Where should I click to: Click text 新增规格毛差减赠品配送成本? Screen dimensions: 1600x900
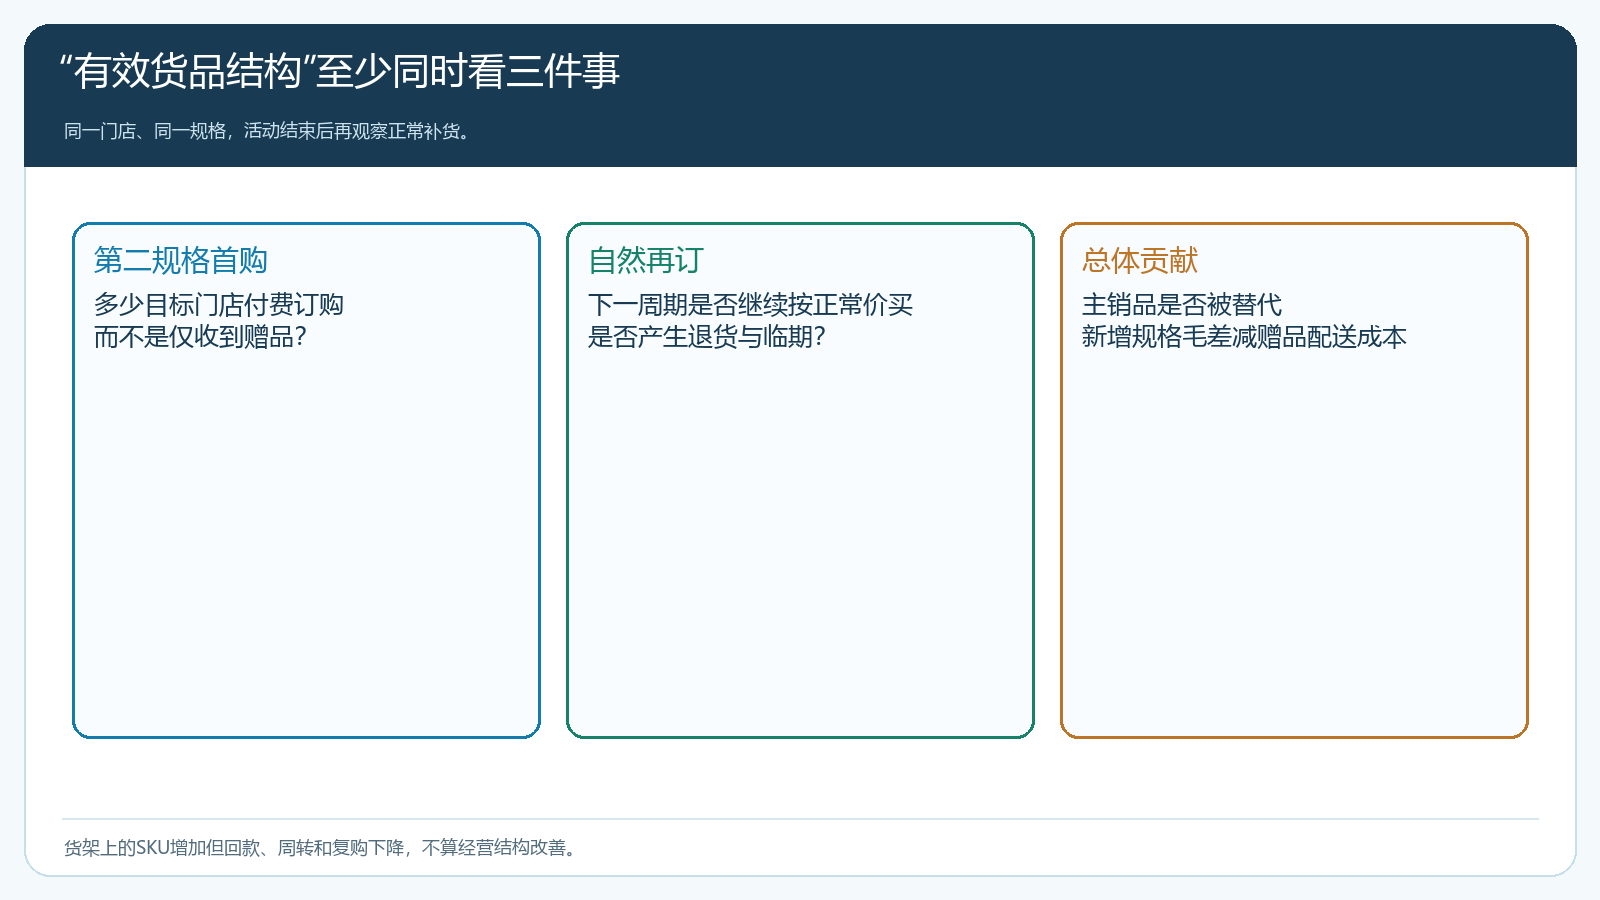(1244, 337)
